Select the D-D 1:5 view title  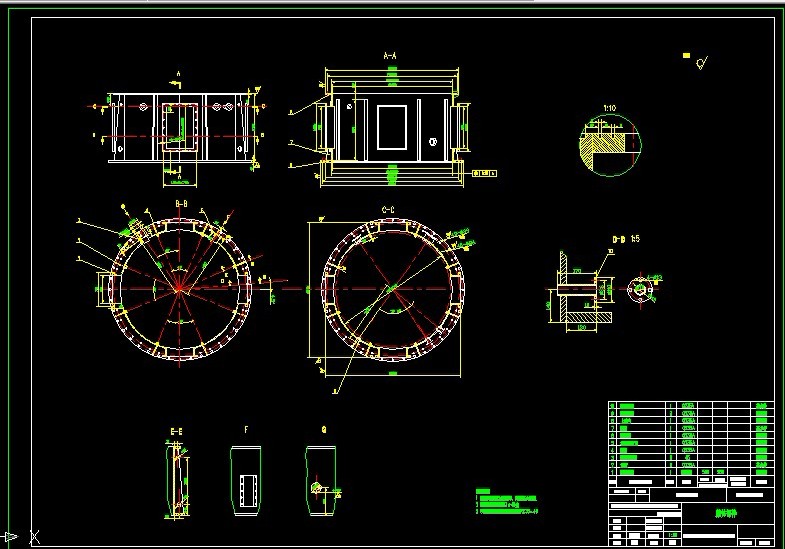coord(626,239)
